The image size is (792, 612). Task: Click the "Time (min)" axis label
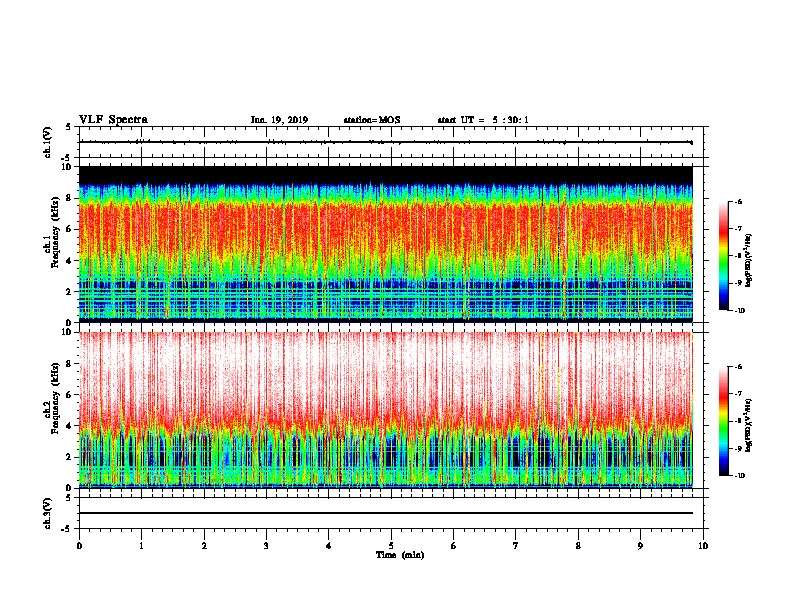click(x=400, y=555)
